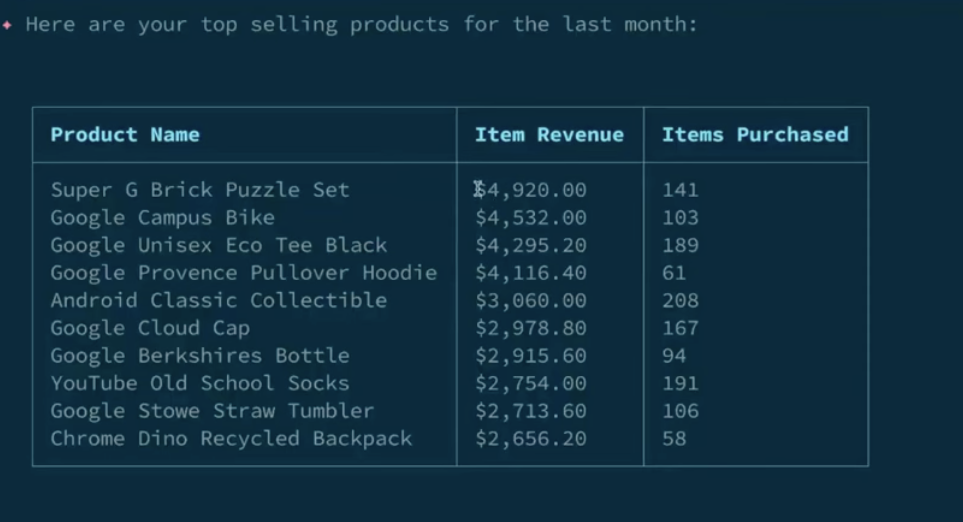Click the 208 items purchased value
Viewport: 963px width, 522px height.
click(x=680, y=300)
